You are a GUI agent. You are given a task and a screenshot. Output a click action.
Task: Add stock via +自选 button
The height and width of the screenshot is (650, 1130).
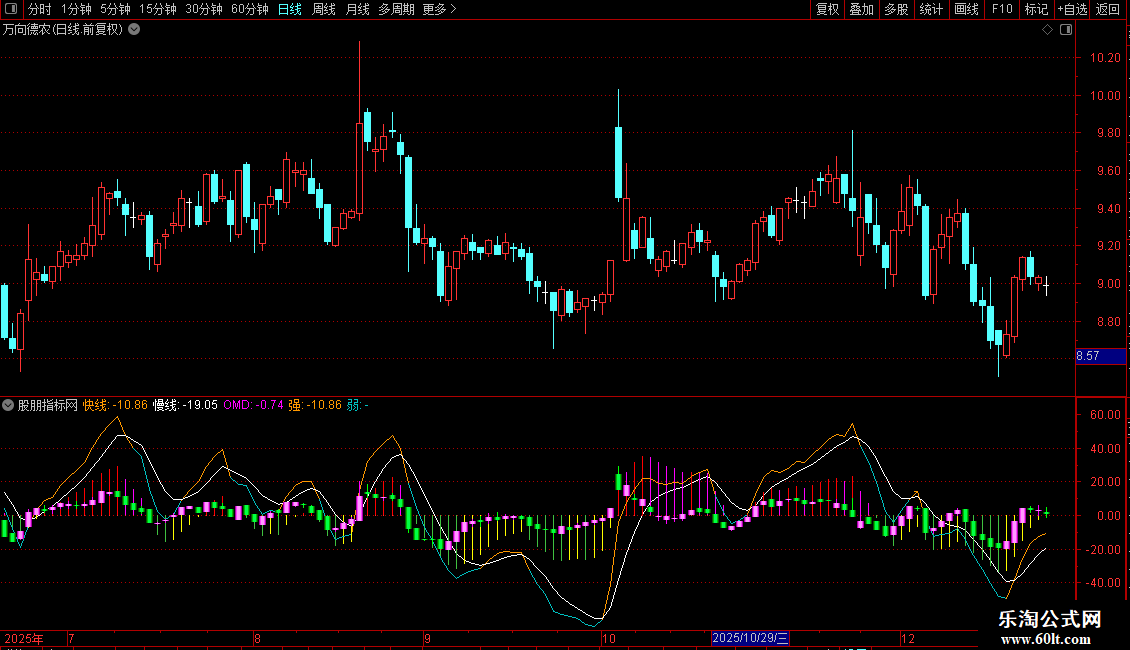coord(1072,9)
